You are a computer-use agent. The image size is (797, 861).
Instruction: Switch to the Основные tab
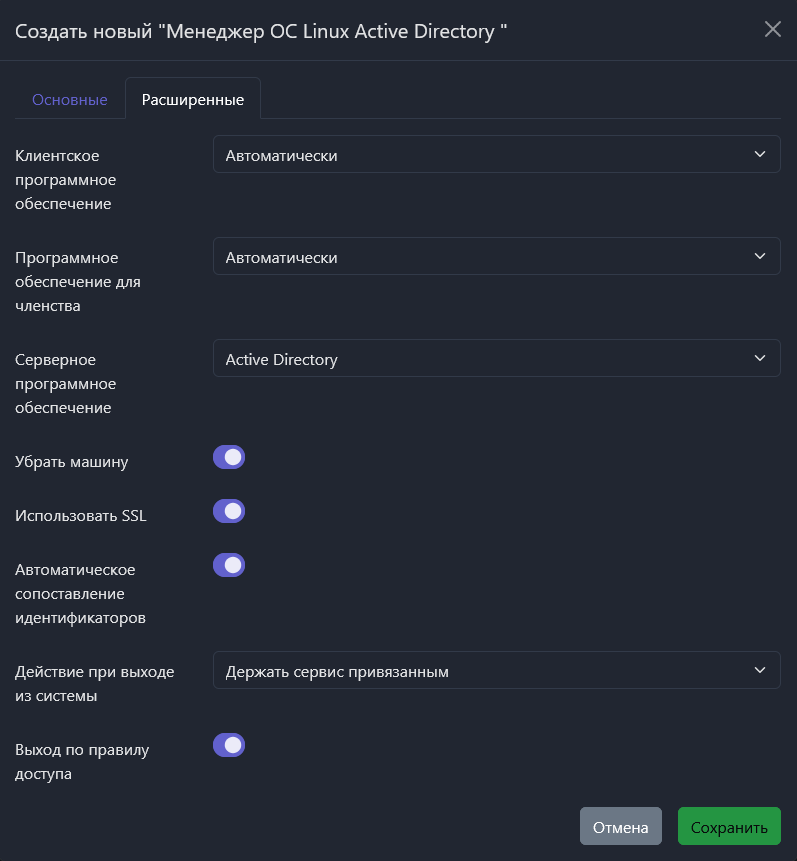point(70,100)
